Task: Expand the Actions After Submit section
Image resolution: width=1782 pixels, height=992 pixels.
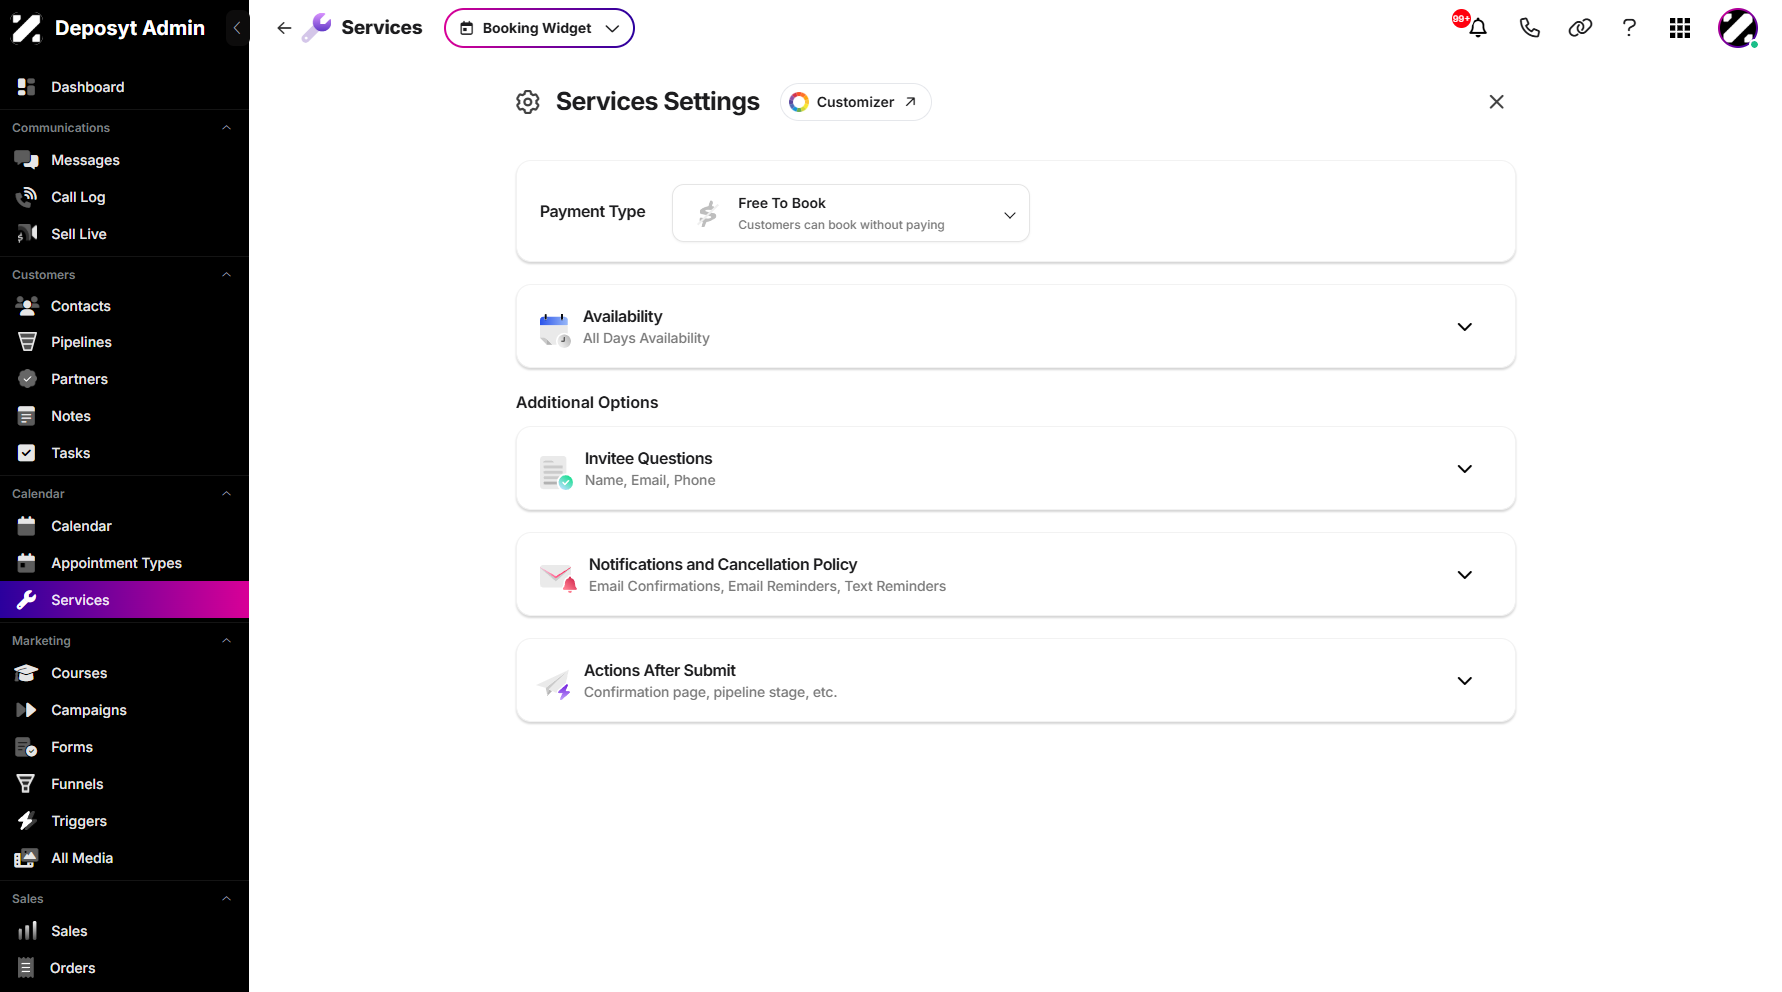Action: [1464, 681]
